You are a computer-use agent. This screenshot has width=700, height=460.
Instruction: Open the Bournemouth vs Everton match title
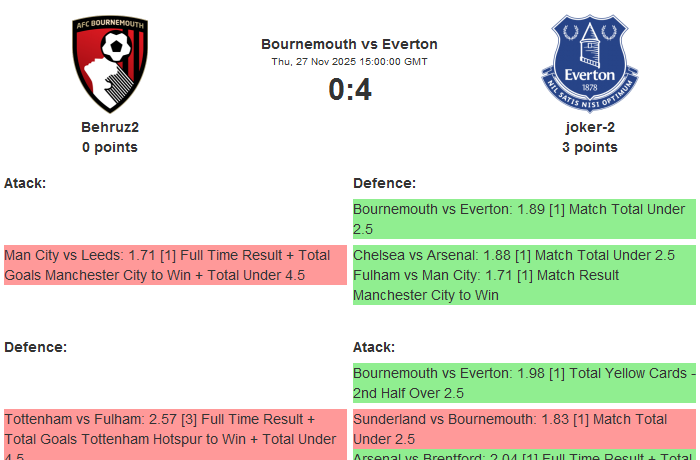tap(349, 44)
